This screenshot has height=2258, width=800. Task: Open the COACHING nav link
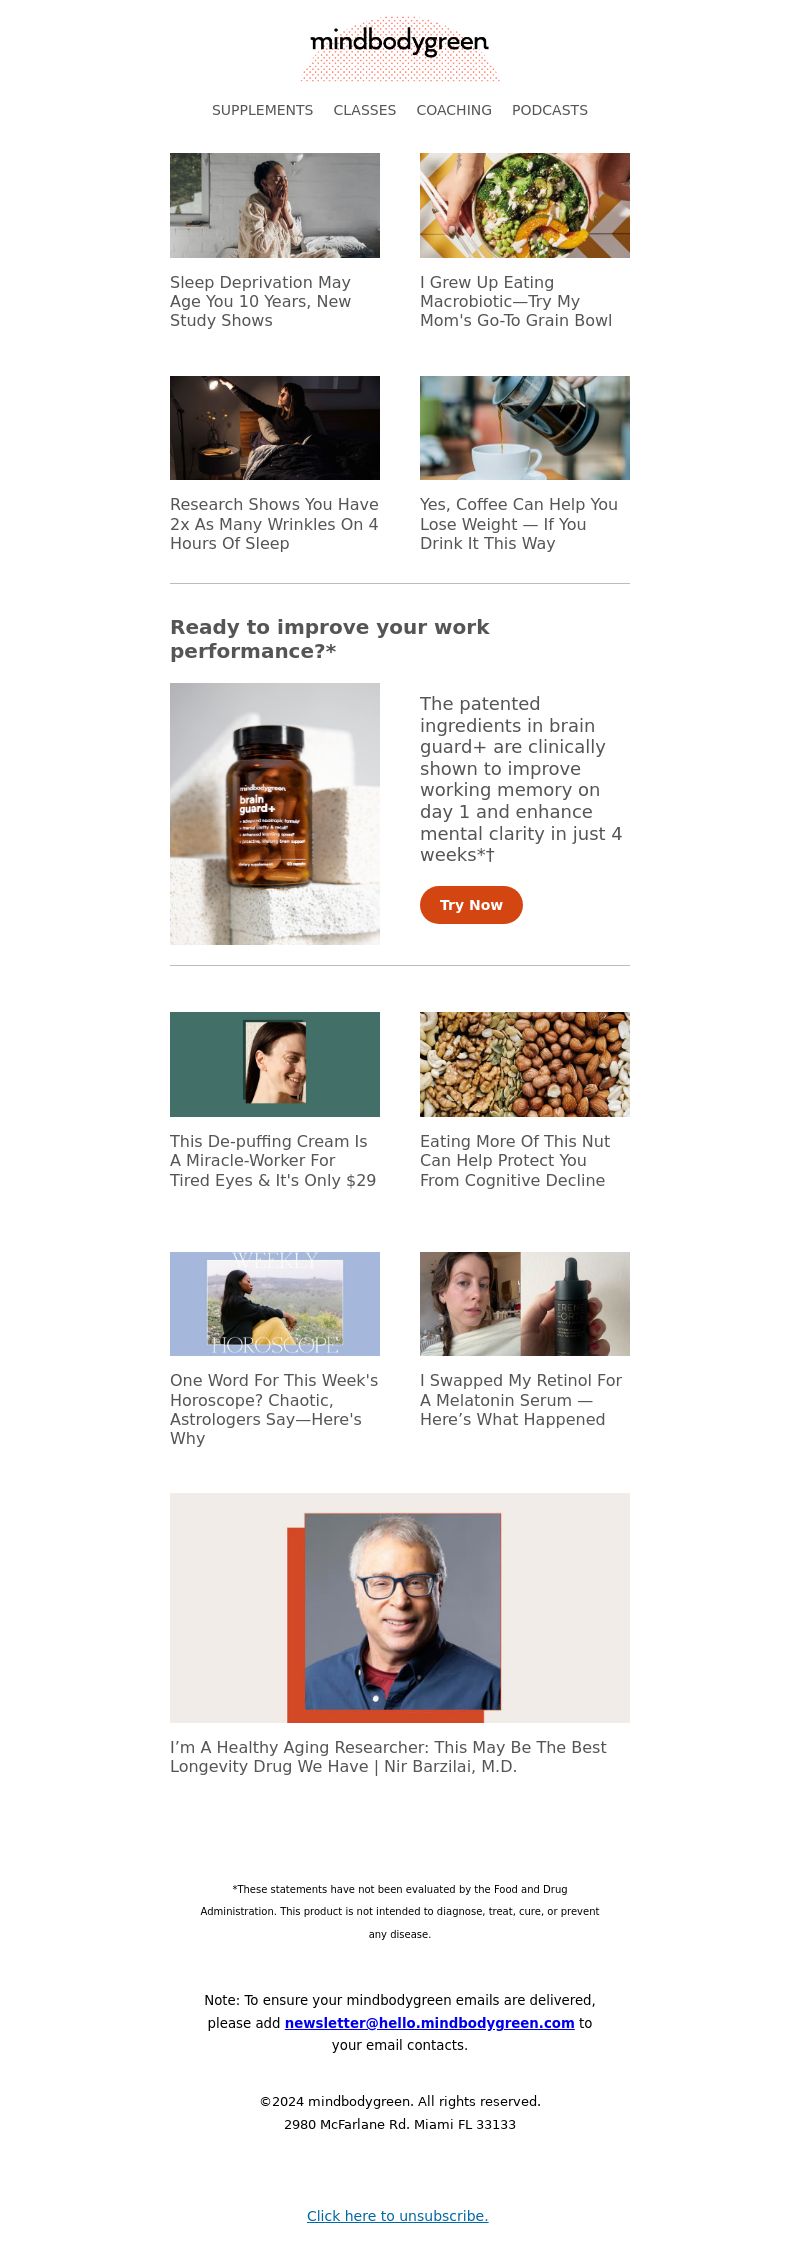coord(454,110)
